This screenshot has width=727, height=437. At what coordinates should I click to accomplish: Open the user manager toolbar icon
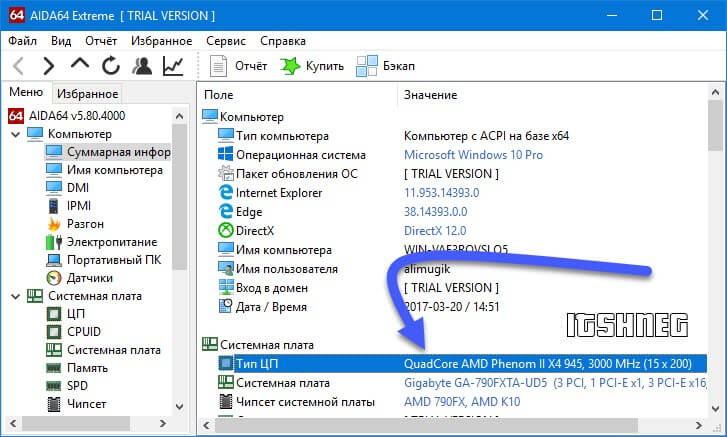142,66
